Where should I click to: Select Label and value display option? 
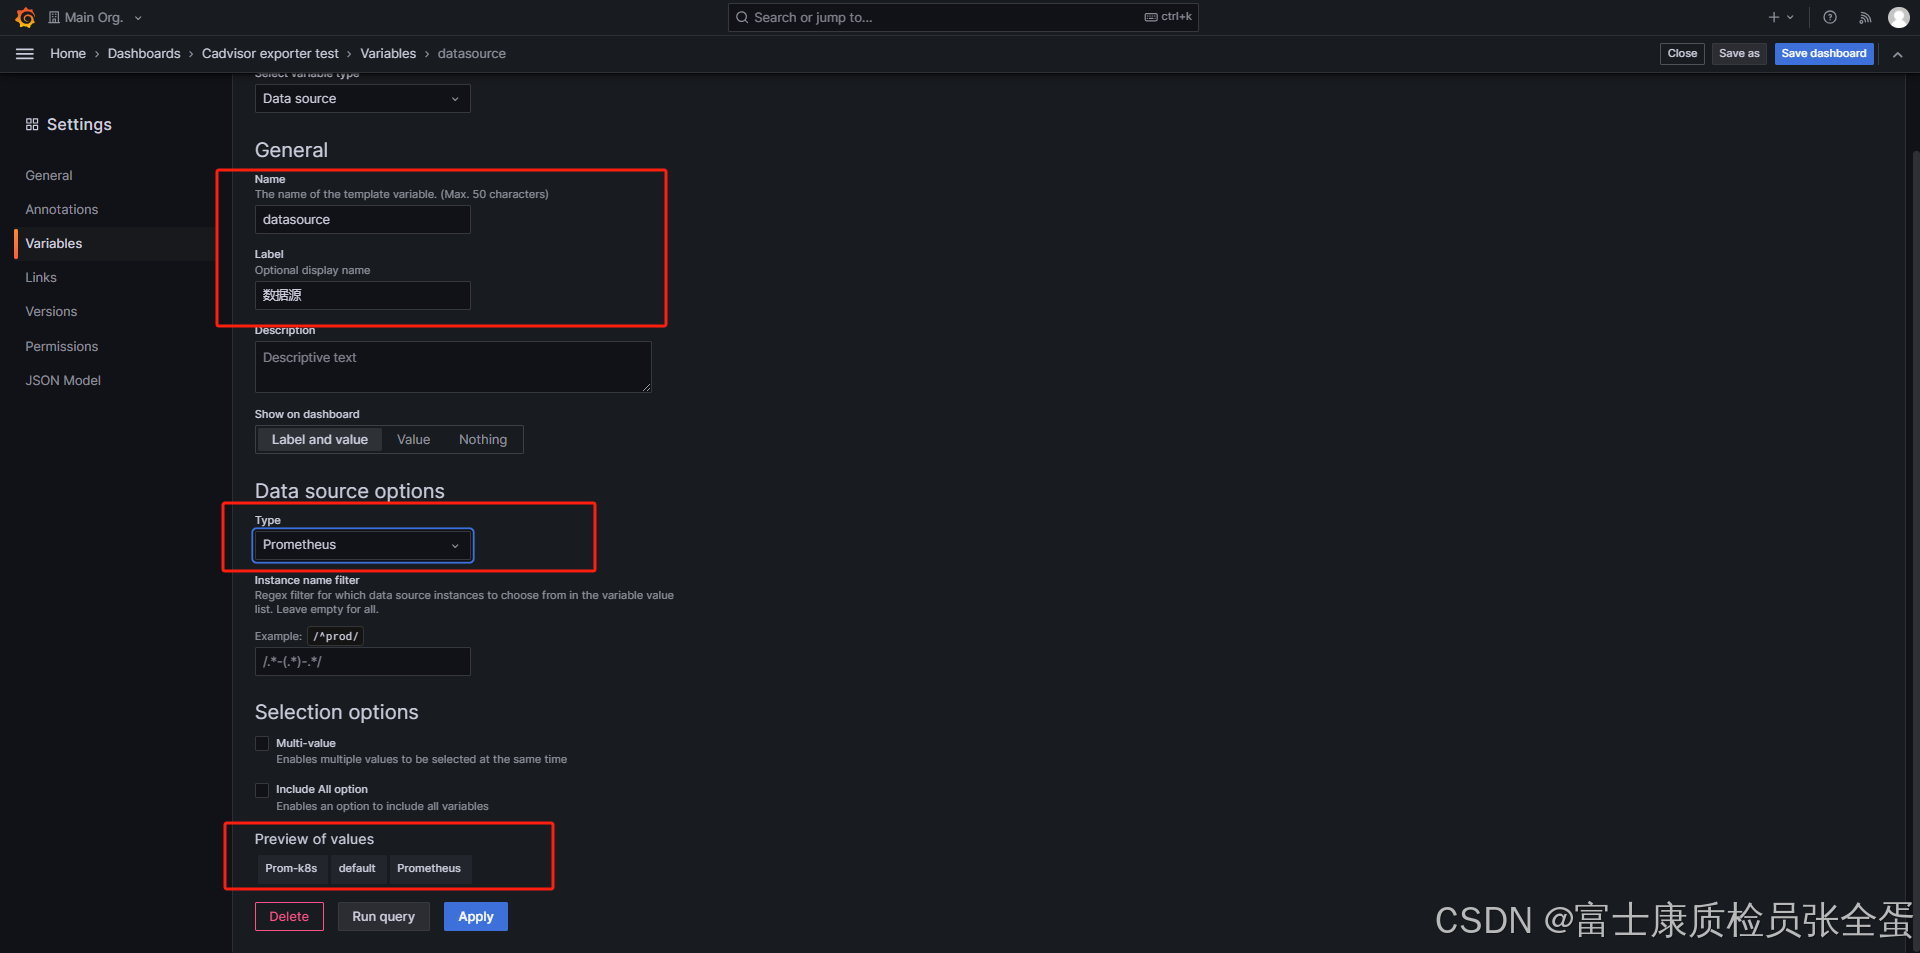tap(320, 439)
